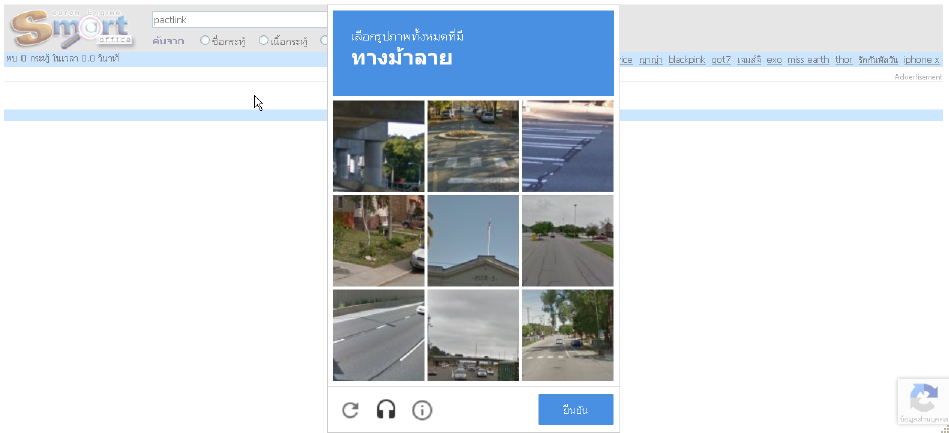Select the tree-lined street tile
949x433 pixels.
click(x=568, y=335)
